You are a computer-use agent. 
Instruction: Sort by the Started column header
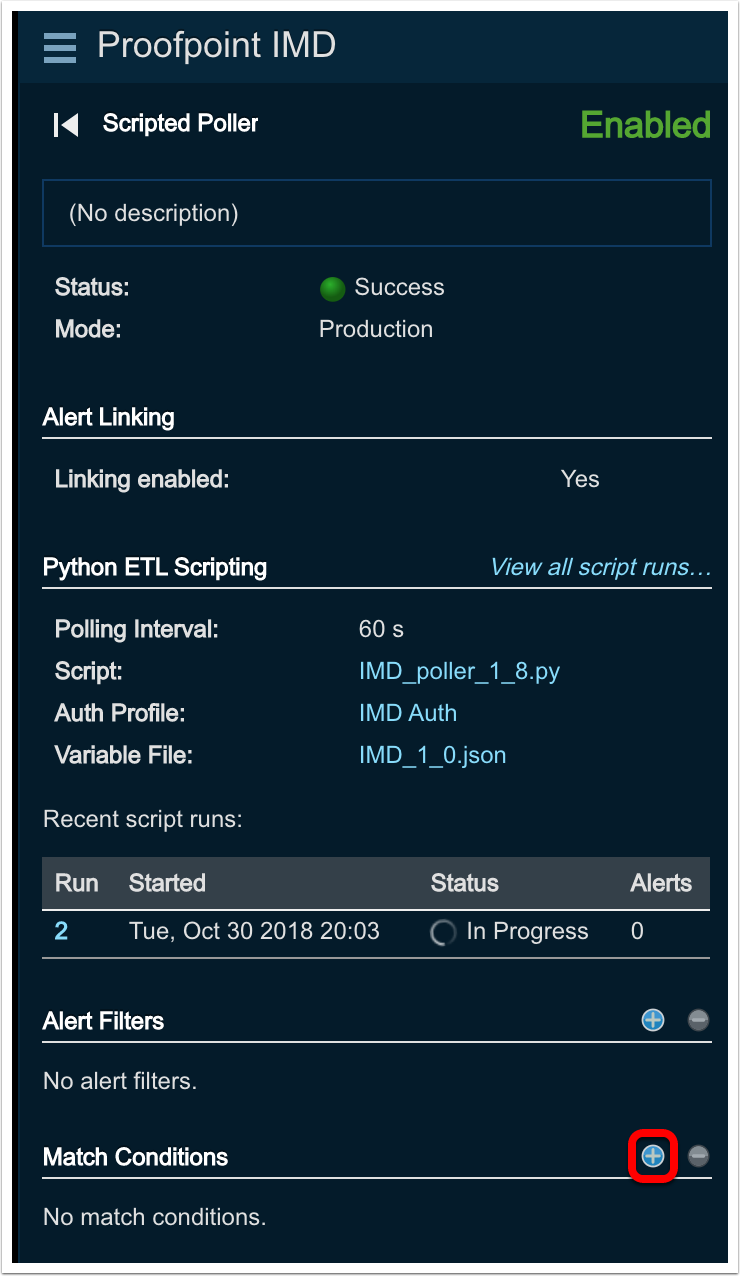(167, 883)
